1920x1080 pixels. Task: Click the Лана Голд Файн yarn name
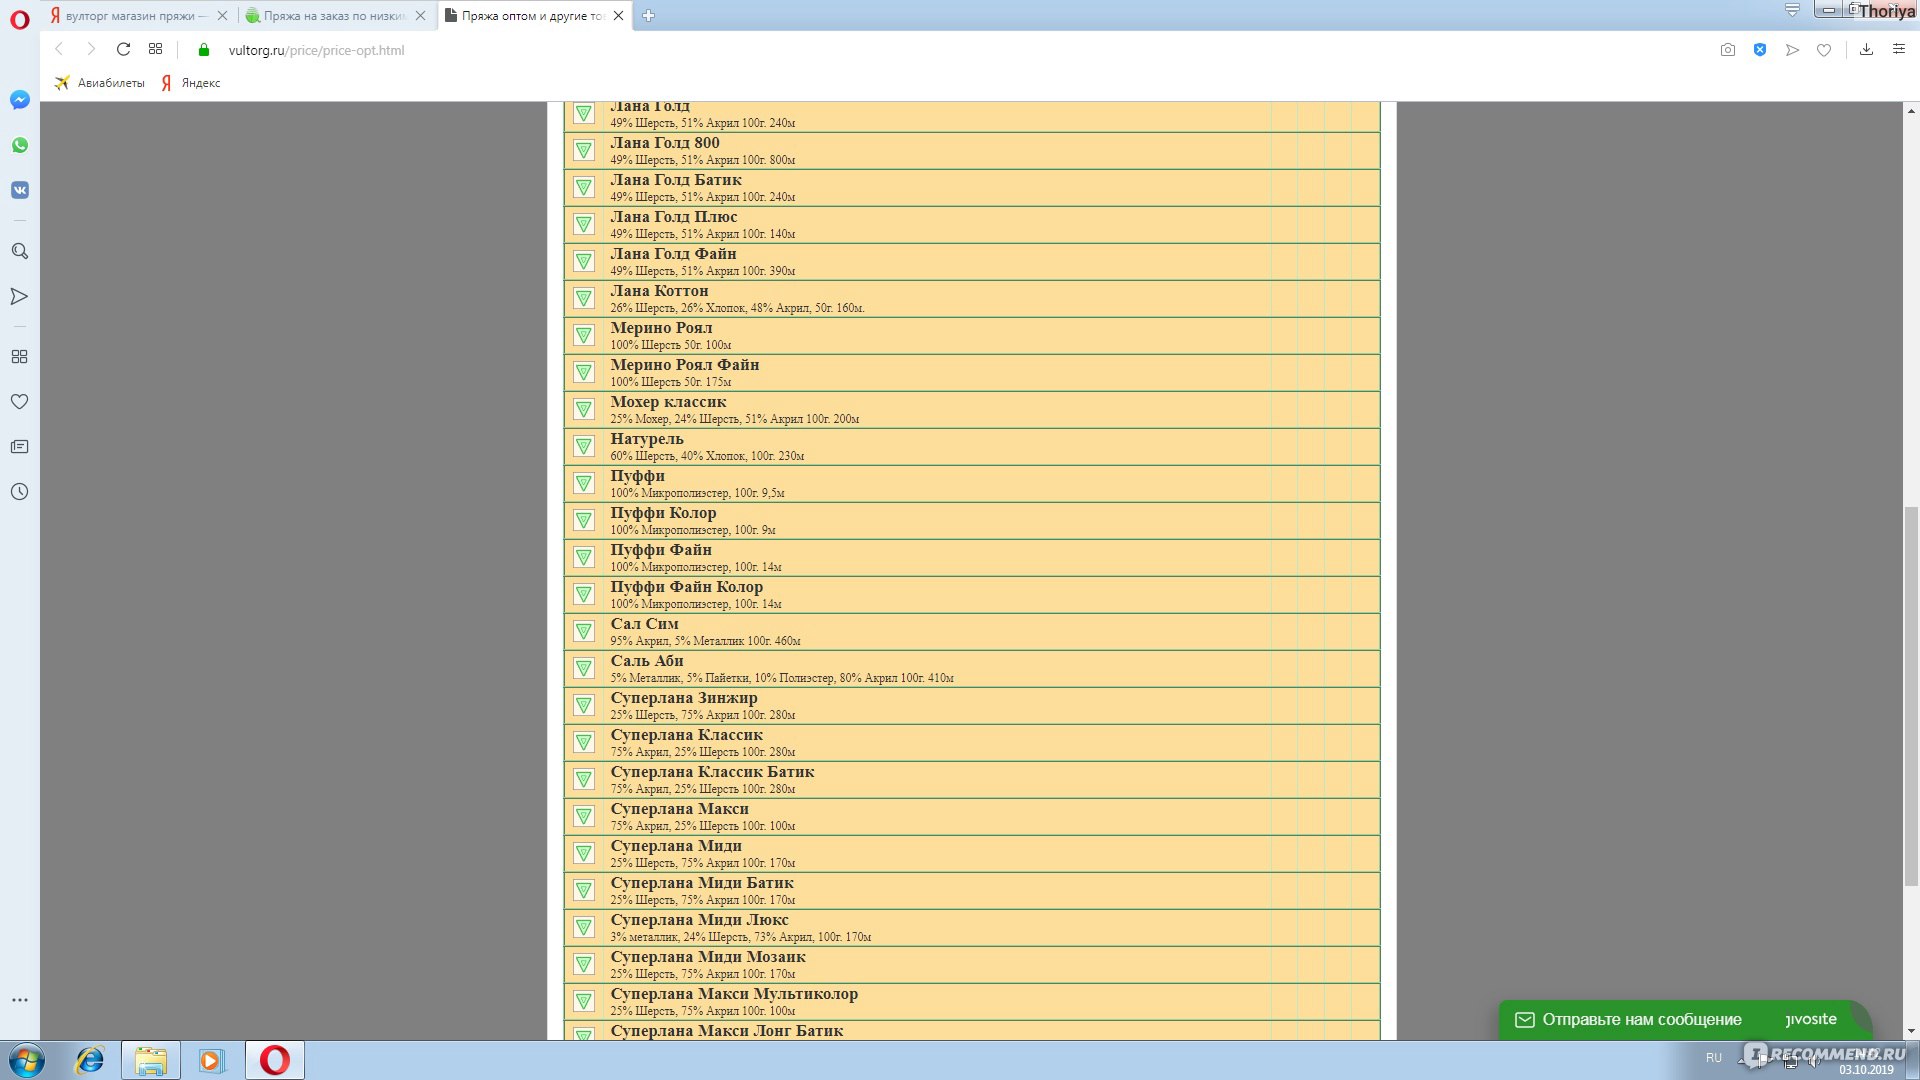point(674,254)
